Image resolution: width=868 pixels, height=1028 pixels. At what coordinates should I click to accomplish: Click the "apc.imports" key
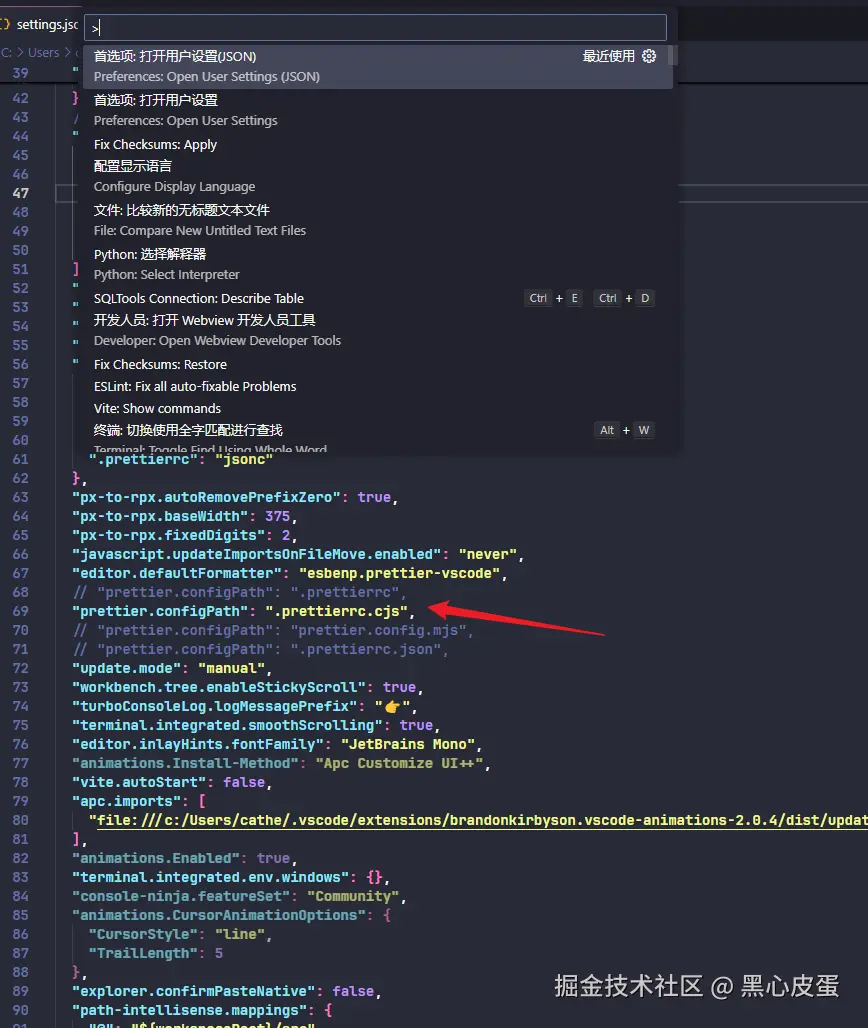127,801
